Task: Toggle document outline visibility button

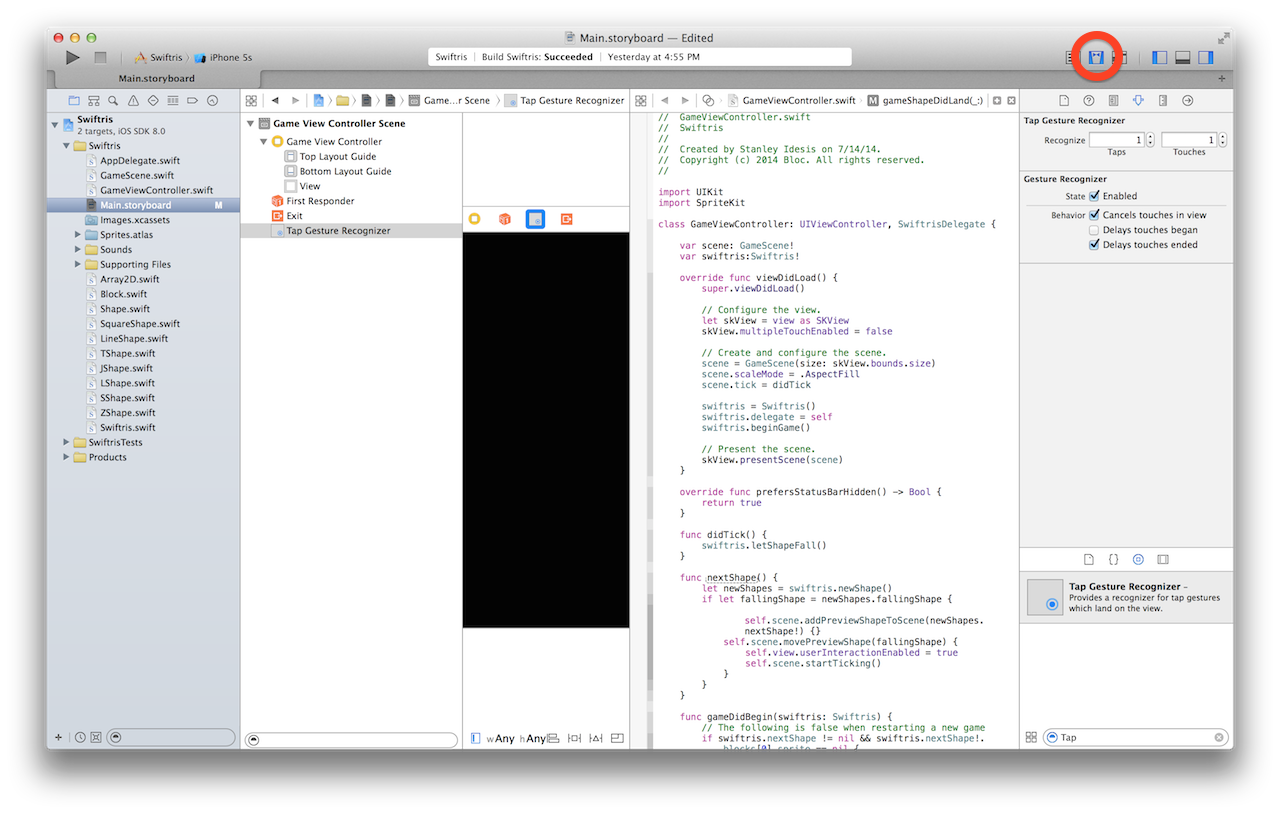Action: [x=476, y=739]
